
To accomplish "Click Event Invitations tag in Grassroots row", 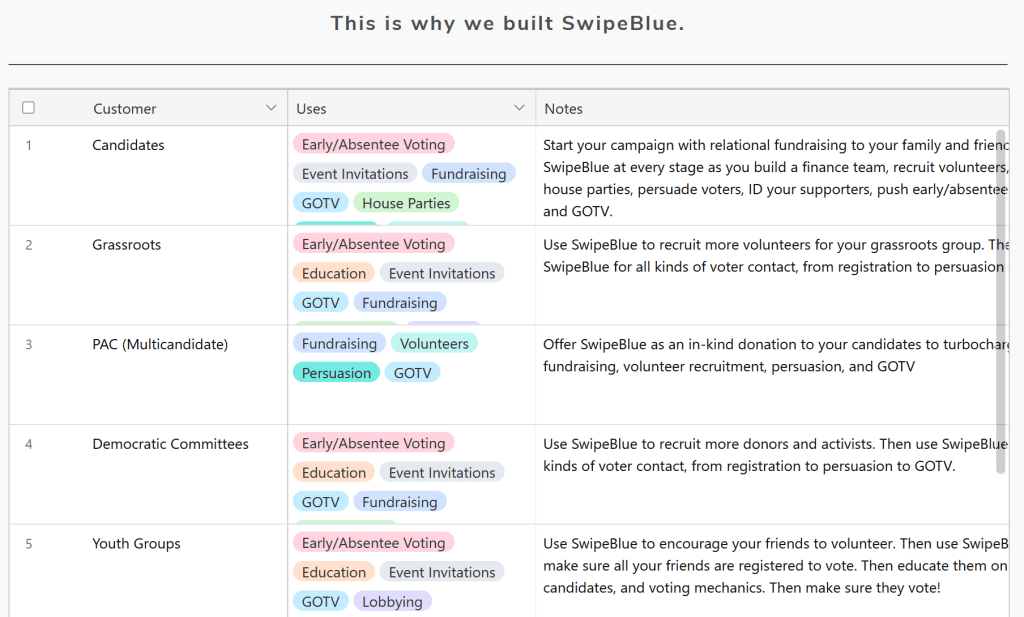I will tap(442, 274).
